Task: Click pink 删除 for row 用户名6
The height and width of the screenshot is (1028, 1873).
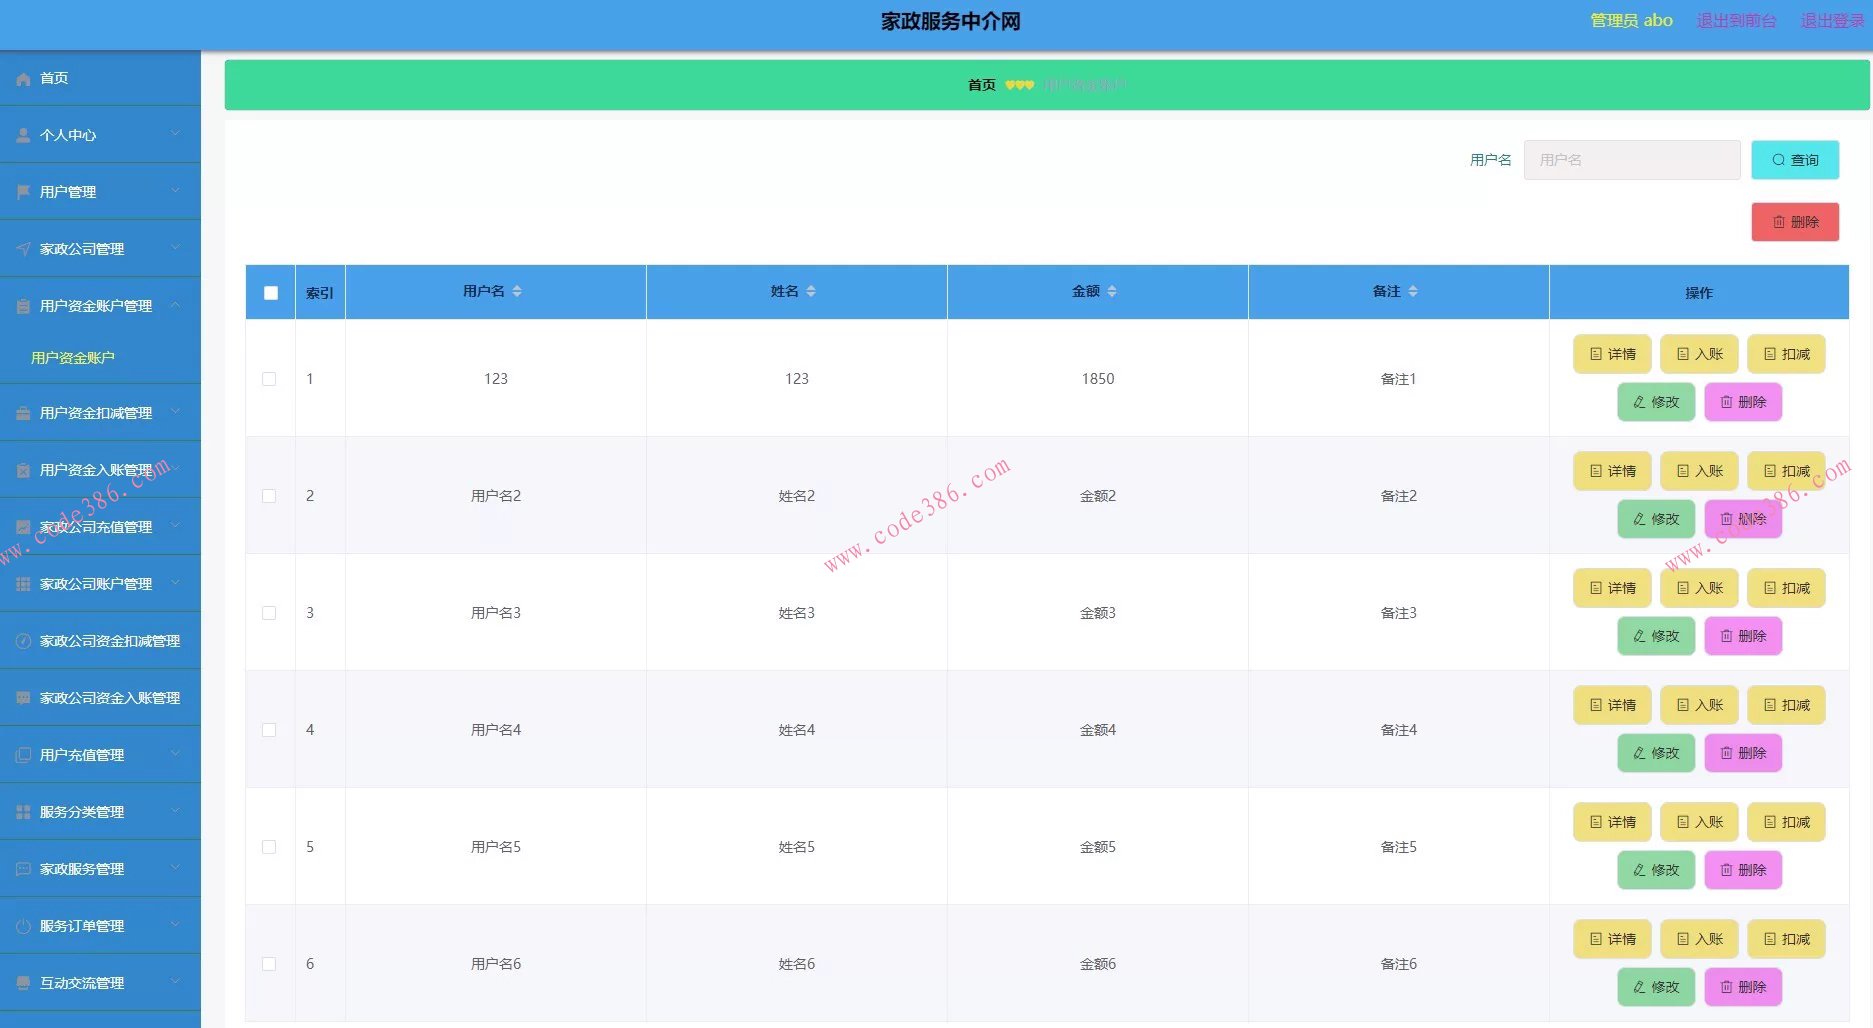Action: pyautogui.click(x=1743, y=987)
